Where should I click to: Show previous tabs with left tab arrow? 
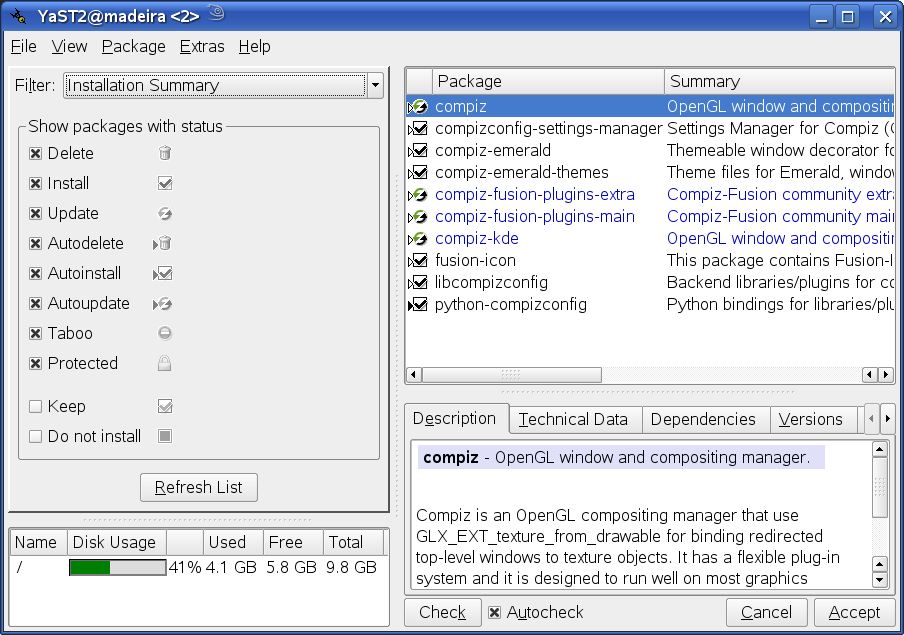click(x=871, y=419)
